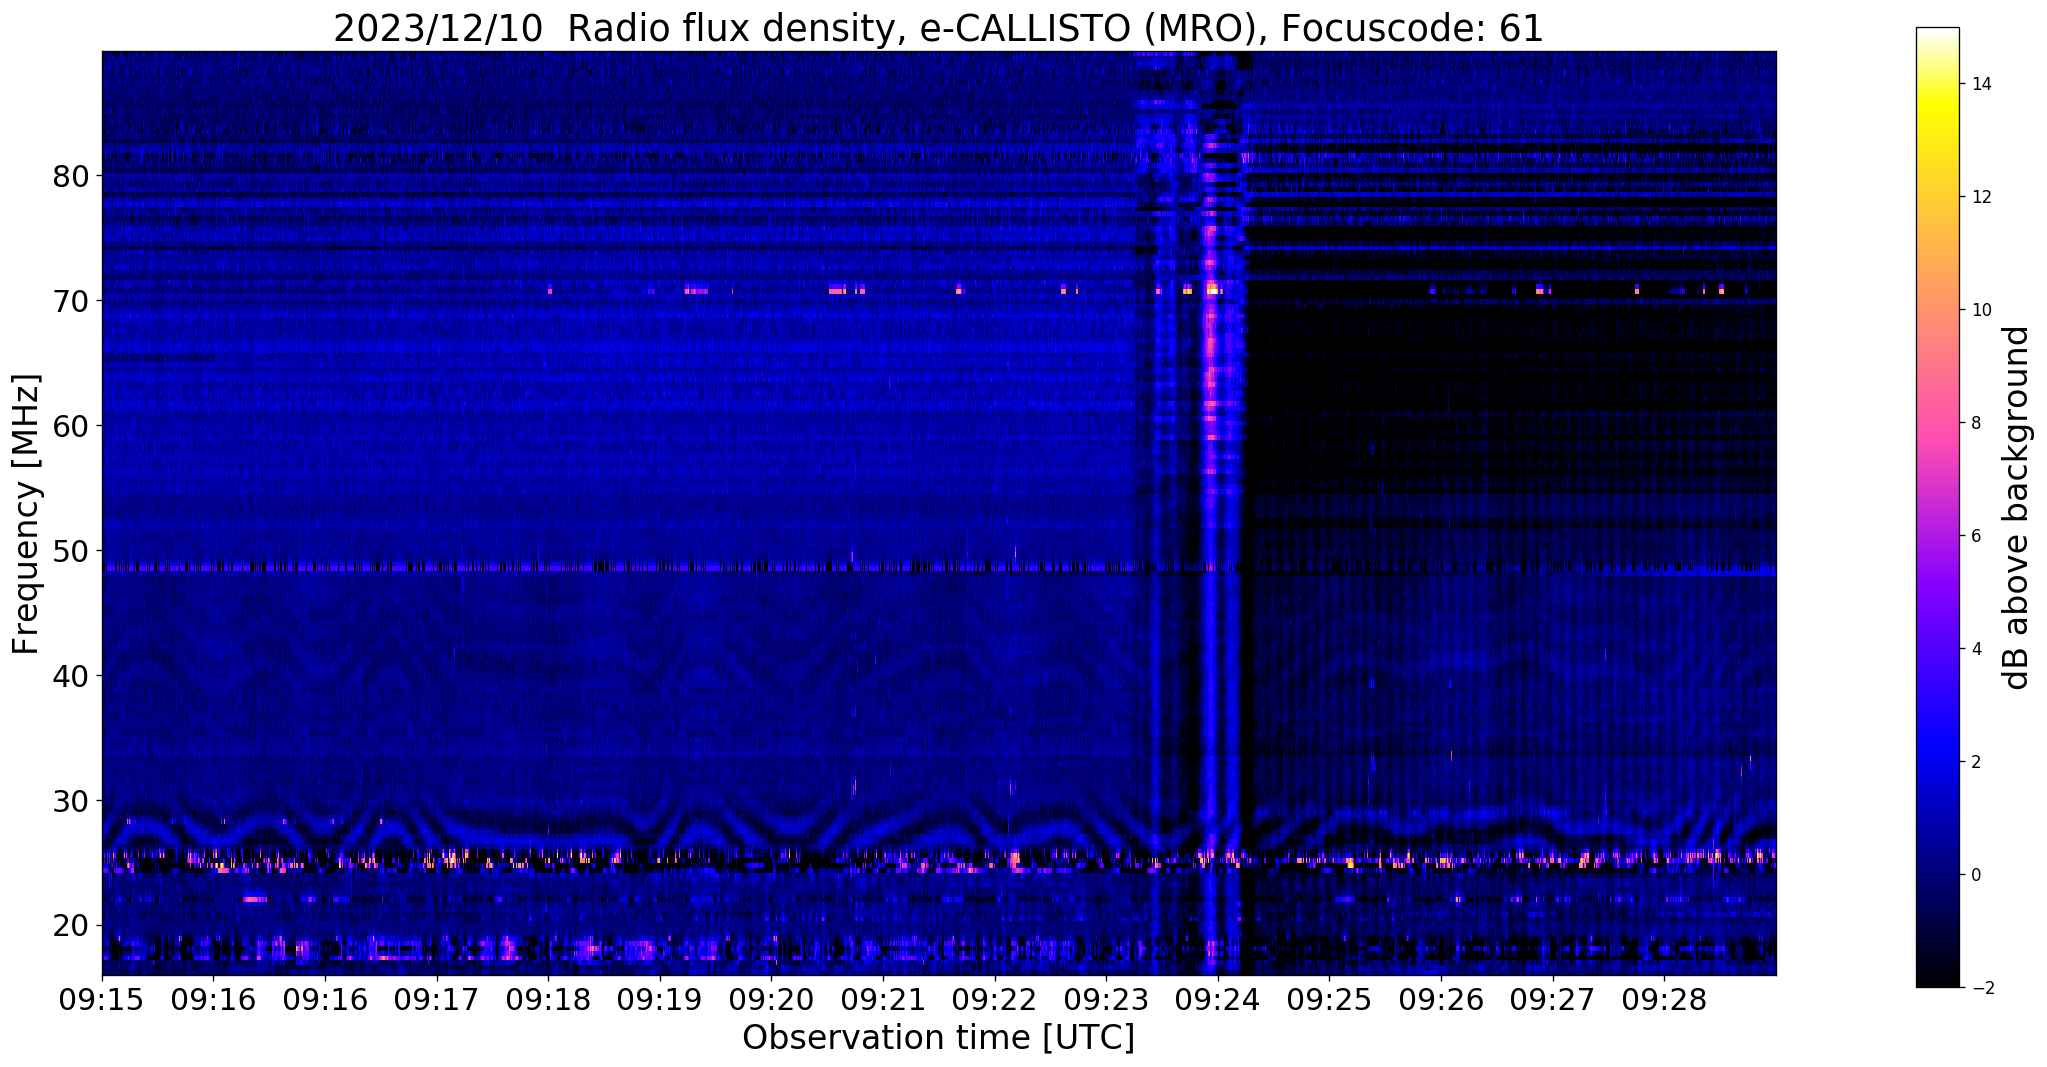The height and width of the screenshot is (1067, 2047).
Task: Click the 09:24 time tick label
Action: tap(1217, 999)
